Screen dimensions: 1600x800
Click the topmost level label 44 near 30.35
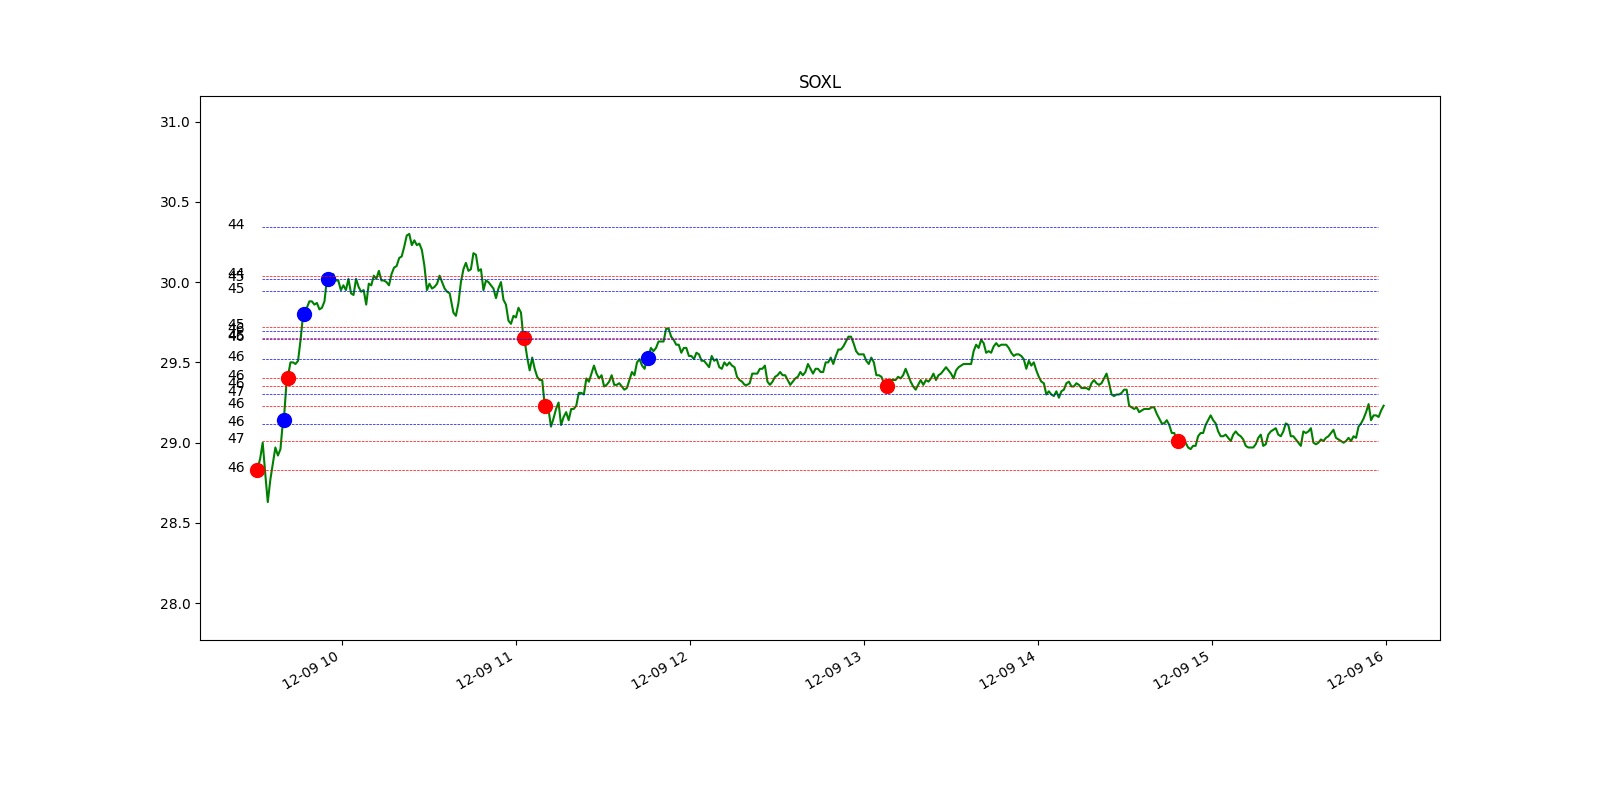click(236, 224)
